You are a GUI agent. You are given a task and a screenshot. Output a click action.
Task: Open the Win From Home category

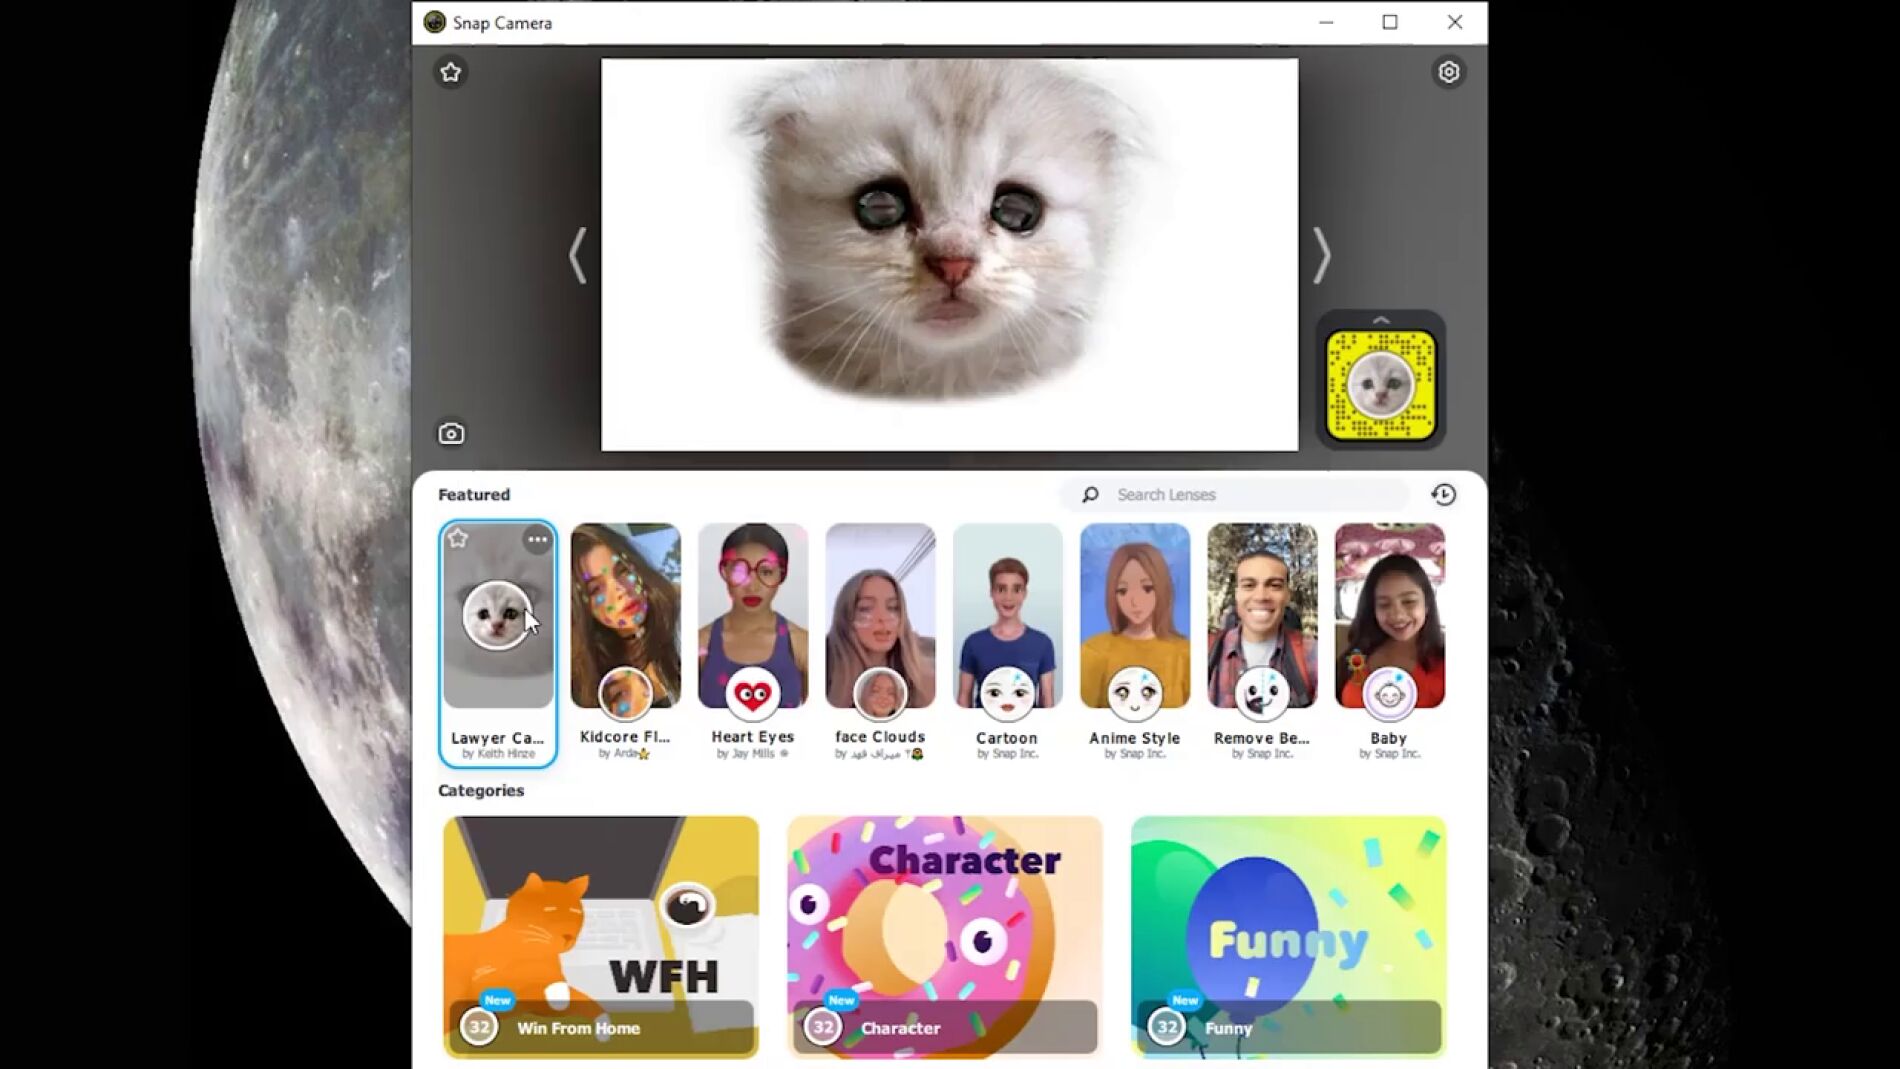click(601, 936)
